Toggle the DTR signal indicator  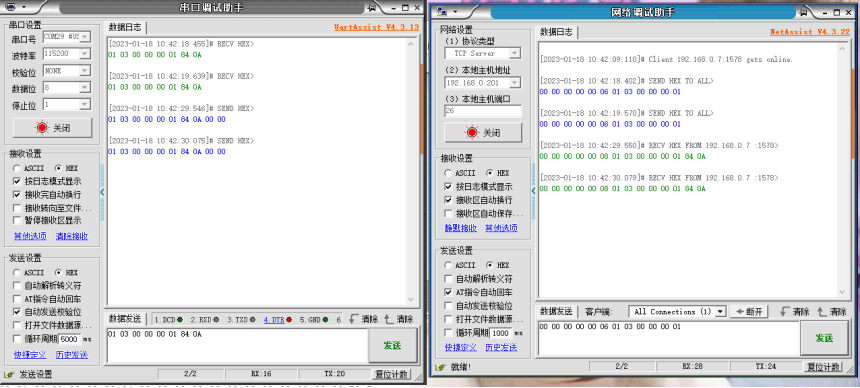(278, 319)
